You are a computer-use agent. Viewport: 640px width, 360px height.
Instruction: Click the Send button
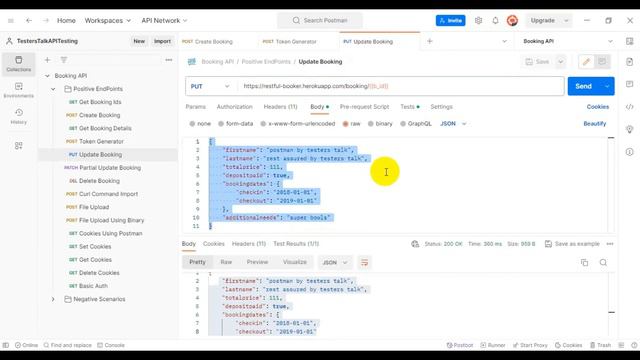point(584,87)
